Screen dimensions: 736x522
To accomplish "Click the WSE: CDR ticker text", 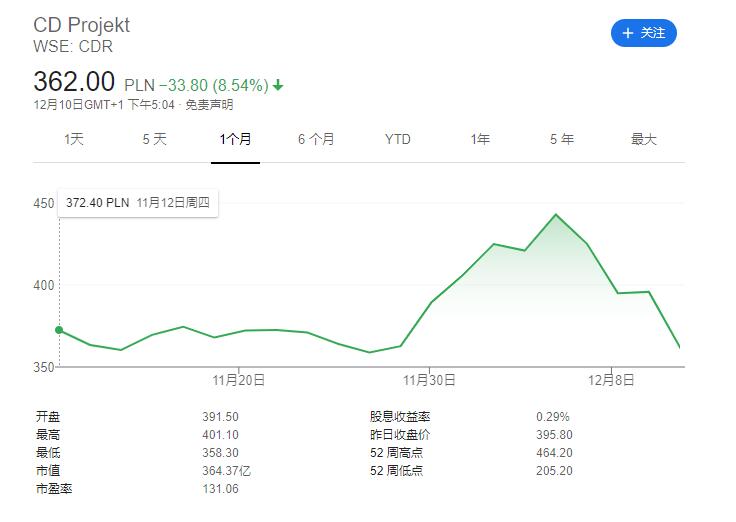I will point(73,46).
